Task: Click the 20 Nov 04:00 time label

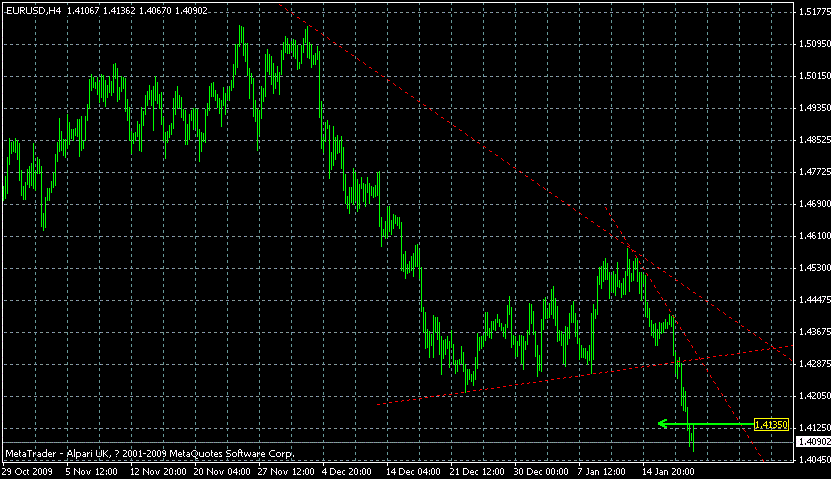Action: (222, 471)
